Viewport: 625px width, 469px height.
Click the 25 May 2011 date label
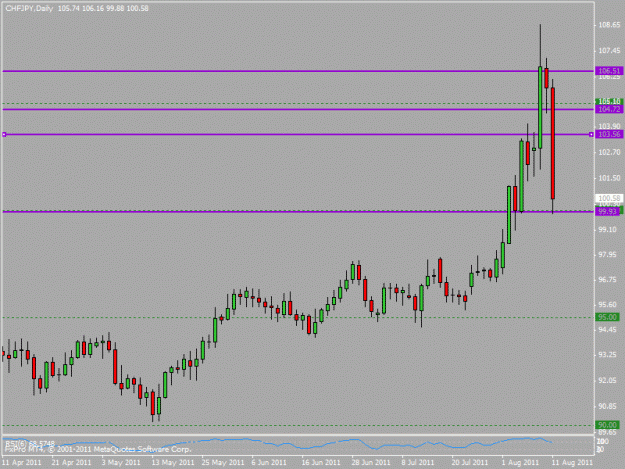pyautogui.click(x=223, y=462)
